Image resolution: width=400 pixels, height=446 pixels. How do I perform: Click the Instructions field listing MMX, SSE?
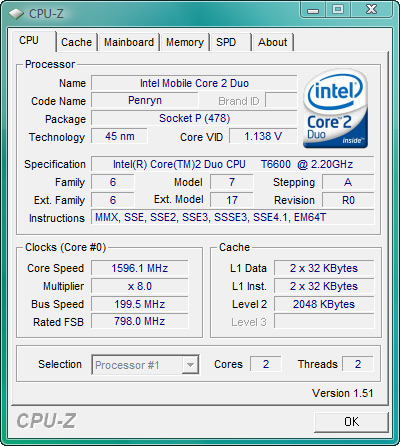[233, 217]
